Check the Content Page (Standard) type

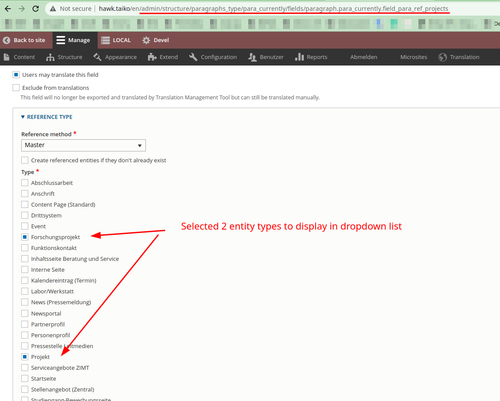(25, 204)
